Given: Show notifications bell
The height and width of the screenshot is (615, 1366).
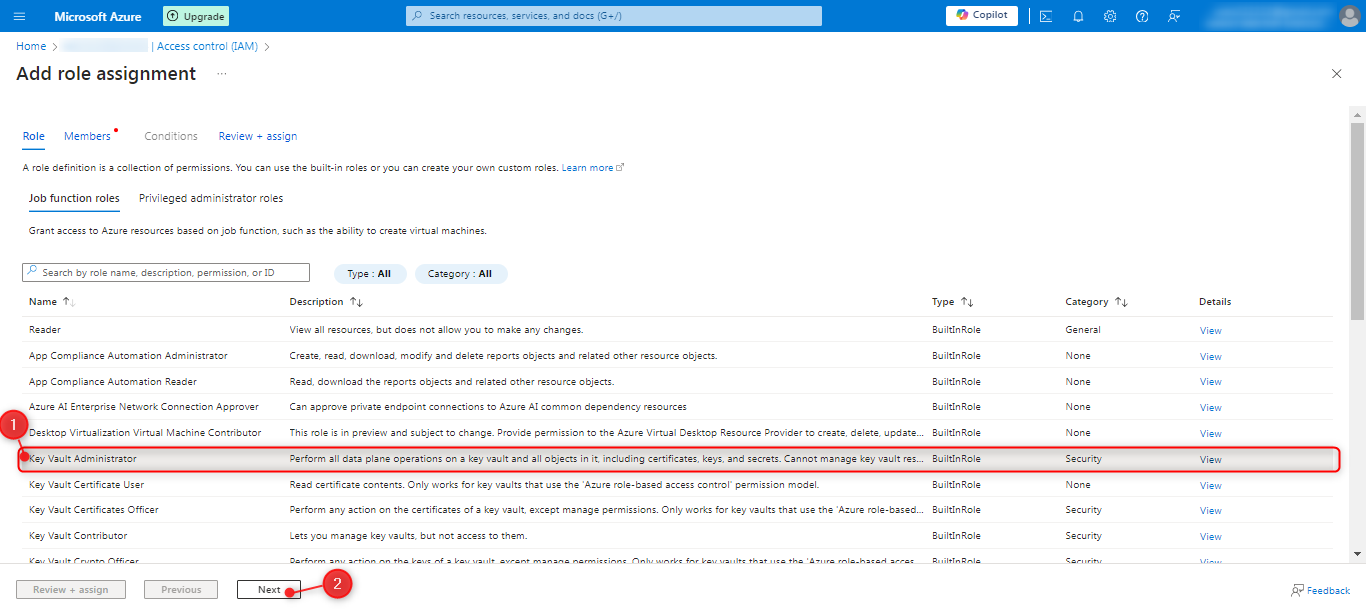Looking at the screenshot, I should click(x=1078, y=16).
